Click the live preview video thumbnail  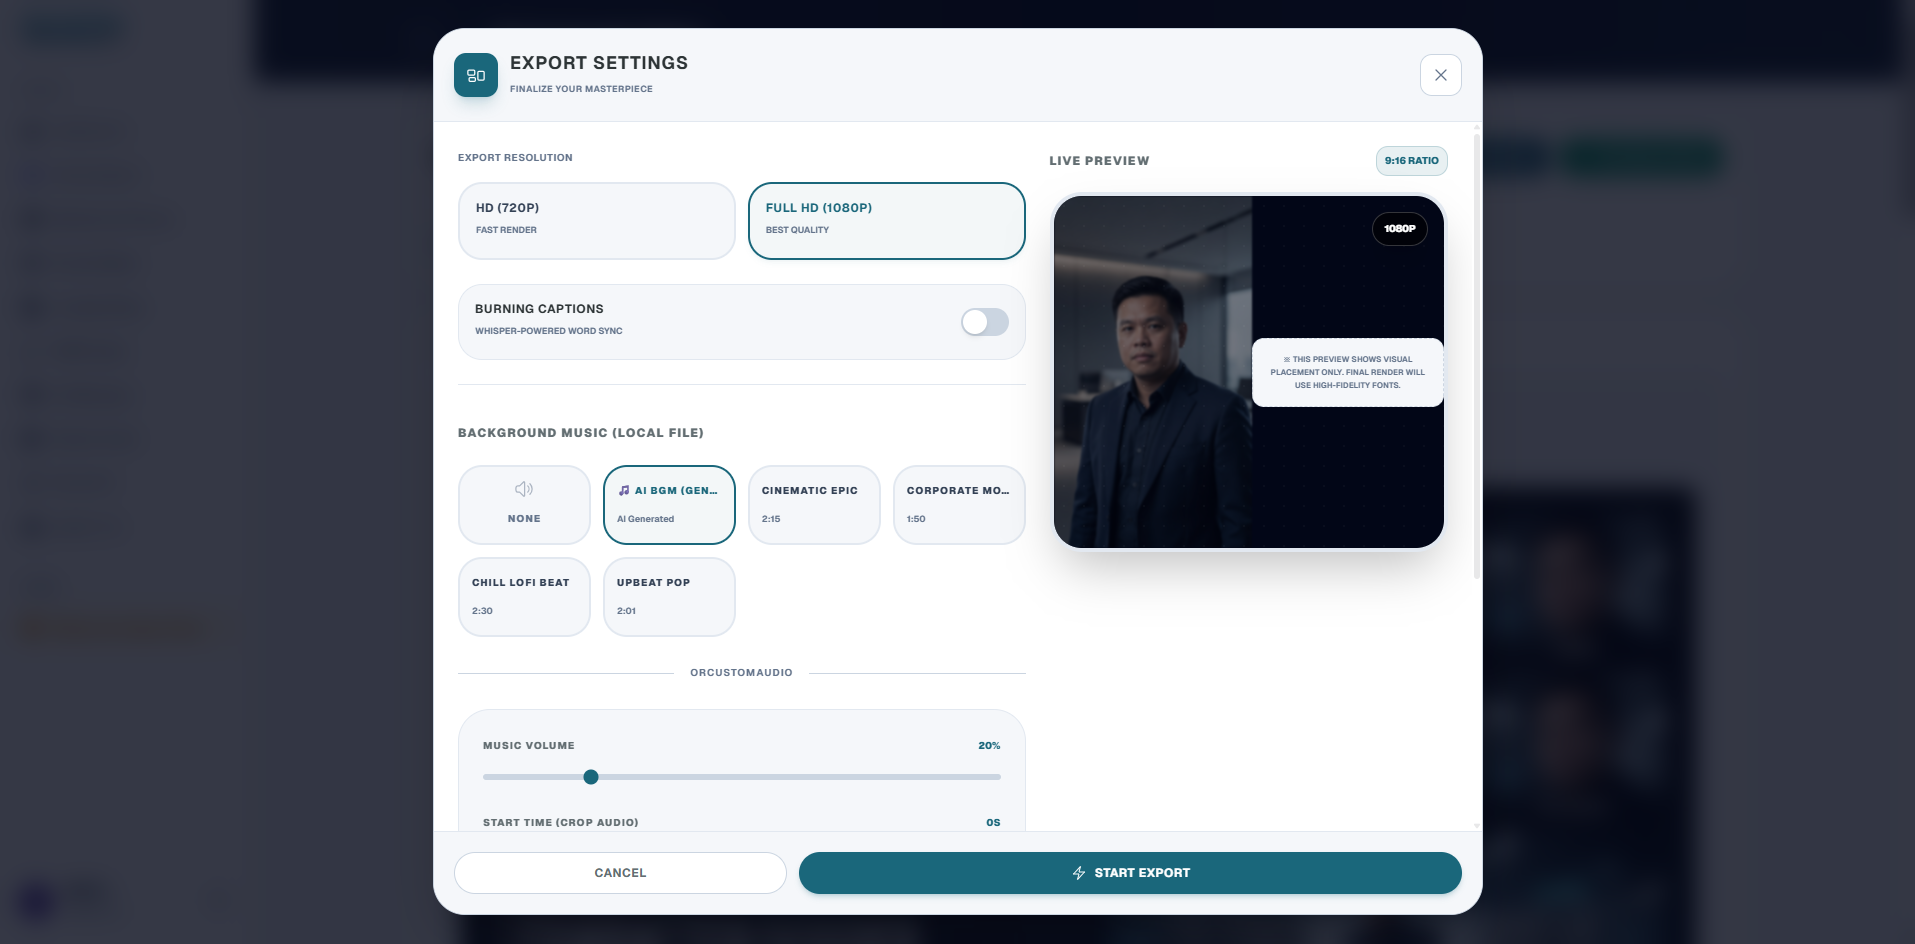[1248, 372]
